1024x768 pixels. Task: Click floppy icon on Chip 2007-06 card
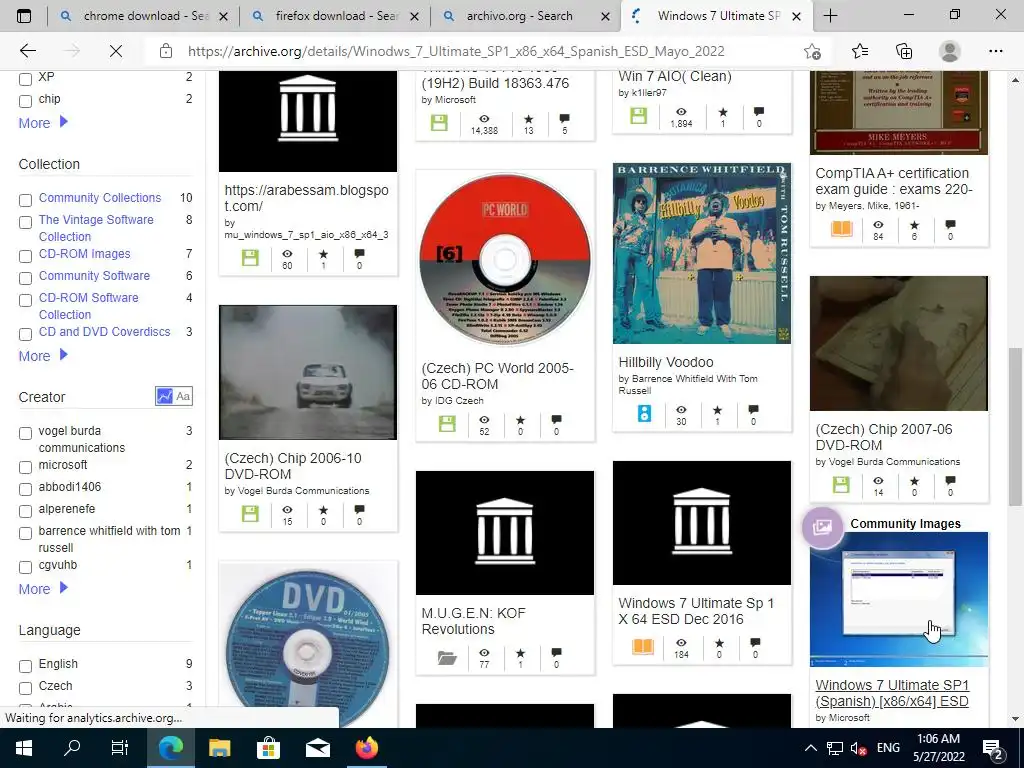click(841, 484)
